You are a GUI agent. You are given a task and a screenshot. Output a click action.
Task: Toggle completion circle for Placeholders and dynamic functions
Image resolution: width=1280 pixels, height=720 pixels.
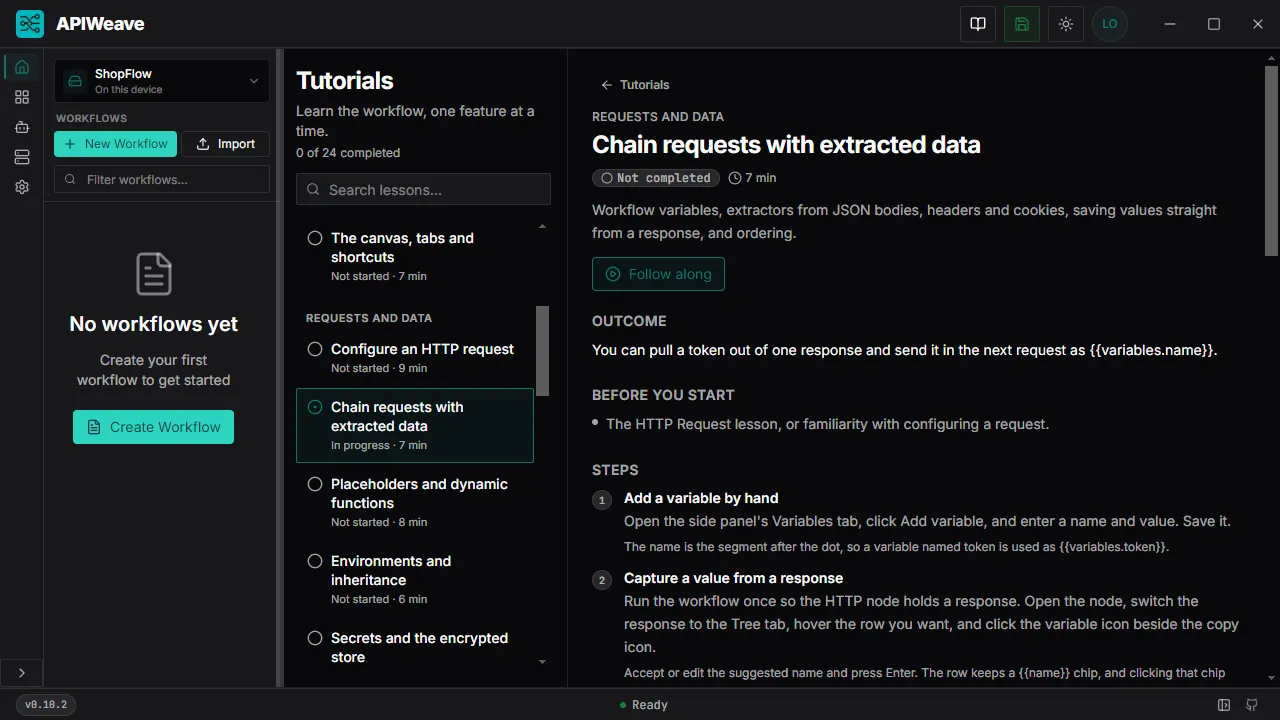click(315, 484)
